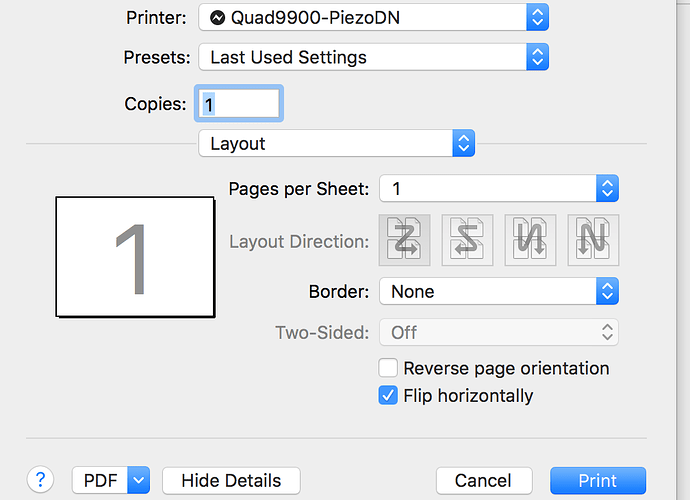Select right-to-left then down layout direction
The height and width of the screenshot is (500, 690).
tap(467, 241)
